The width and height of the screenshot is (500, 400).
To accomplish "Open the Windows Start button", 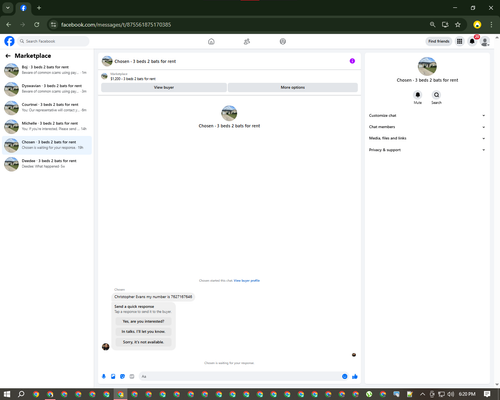I will pos(7,394).
